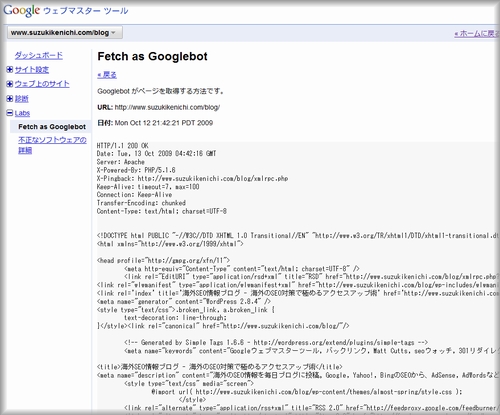The height and width of the screenshot is (415, 500).
Task: Open the www.suzukikenichi.com/blog site dropdown
Action: [65, 33]
